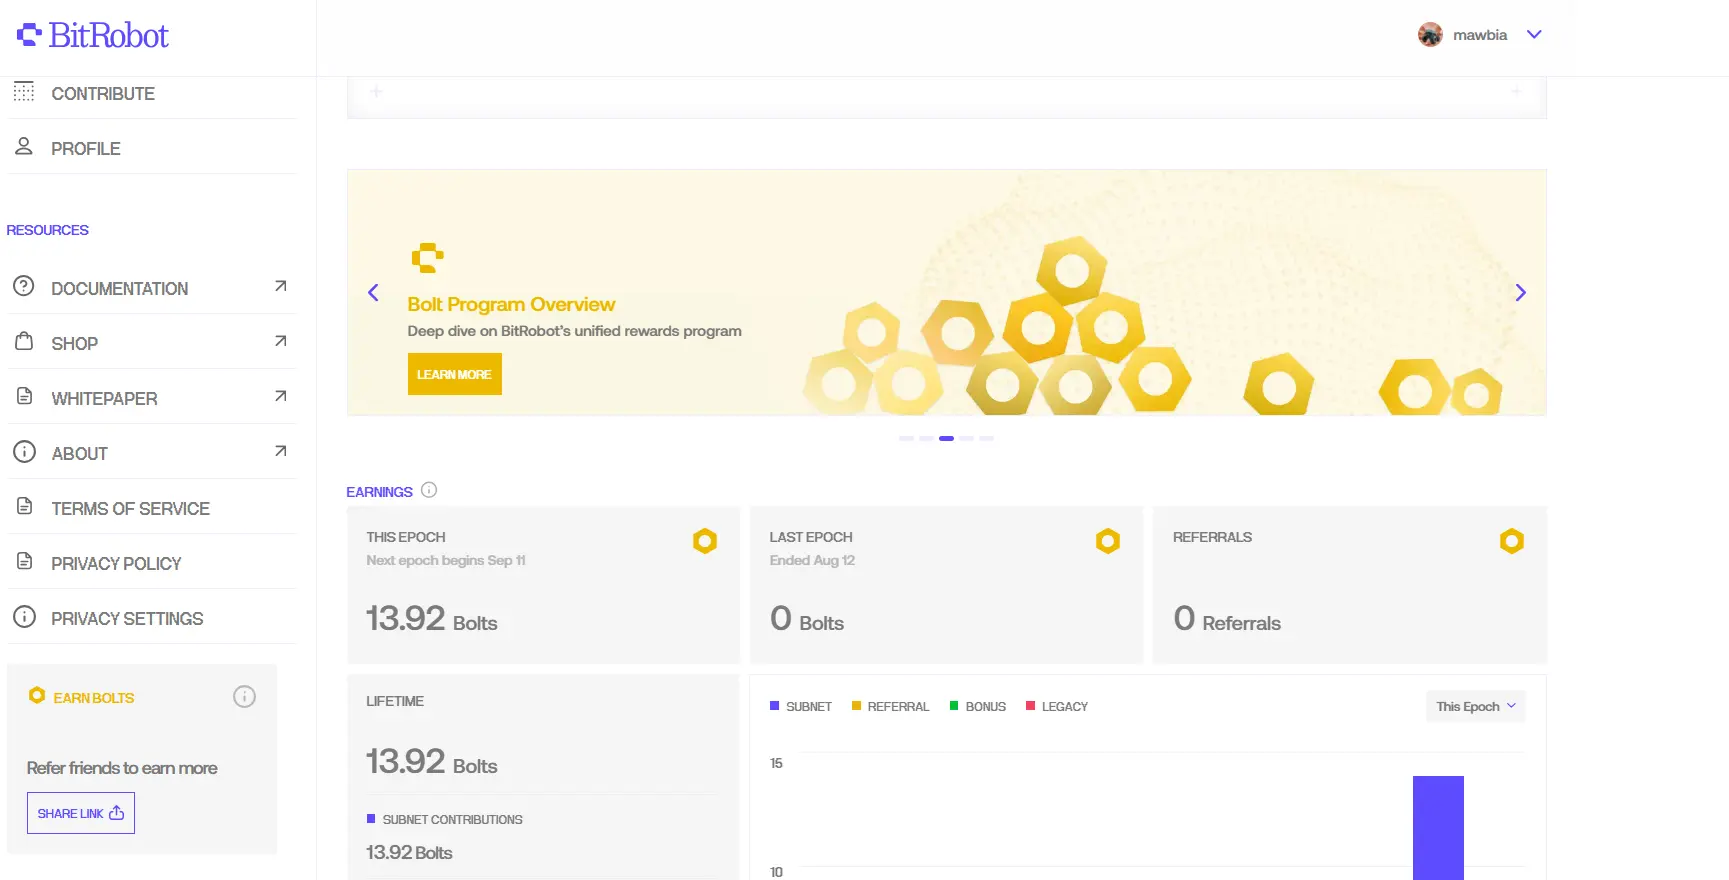Image resolution: width=1729 pixels, height=880 pixels.
Task: Toggle the Referral legend swatch
Action: point(856,706)
